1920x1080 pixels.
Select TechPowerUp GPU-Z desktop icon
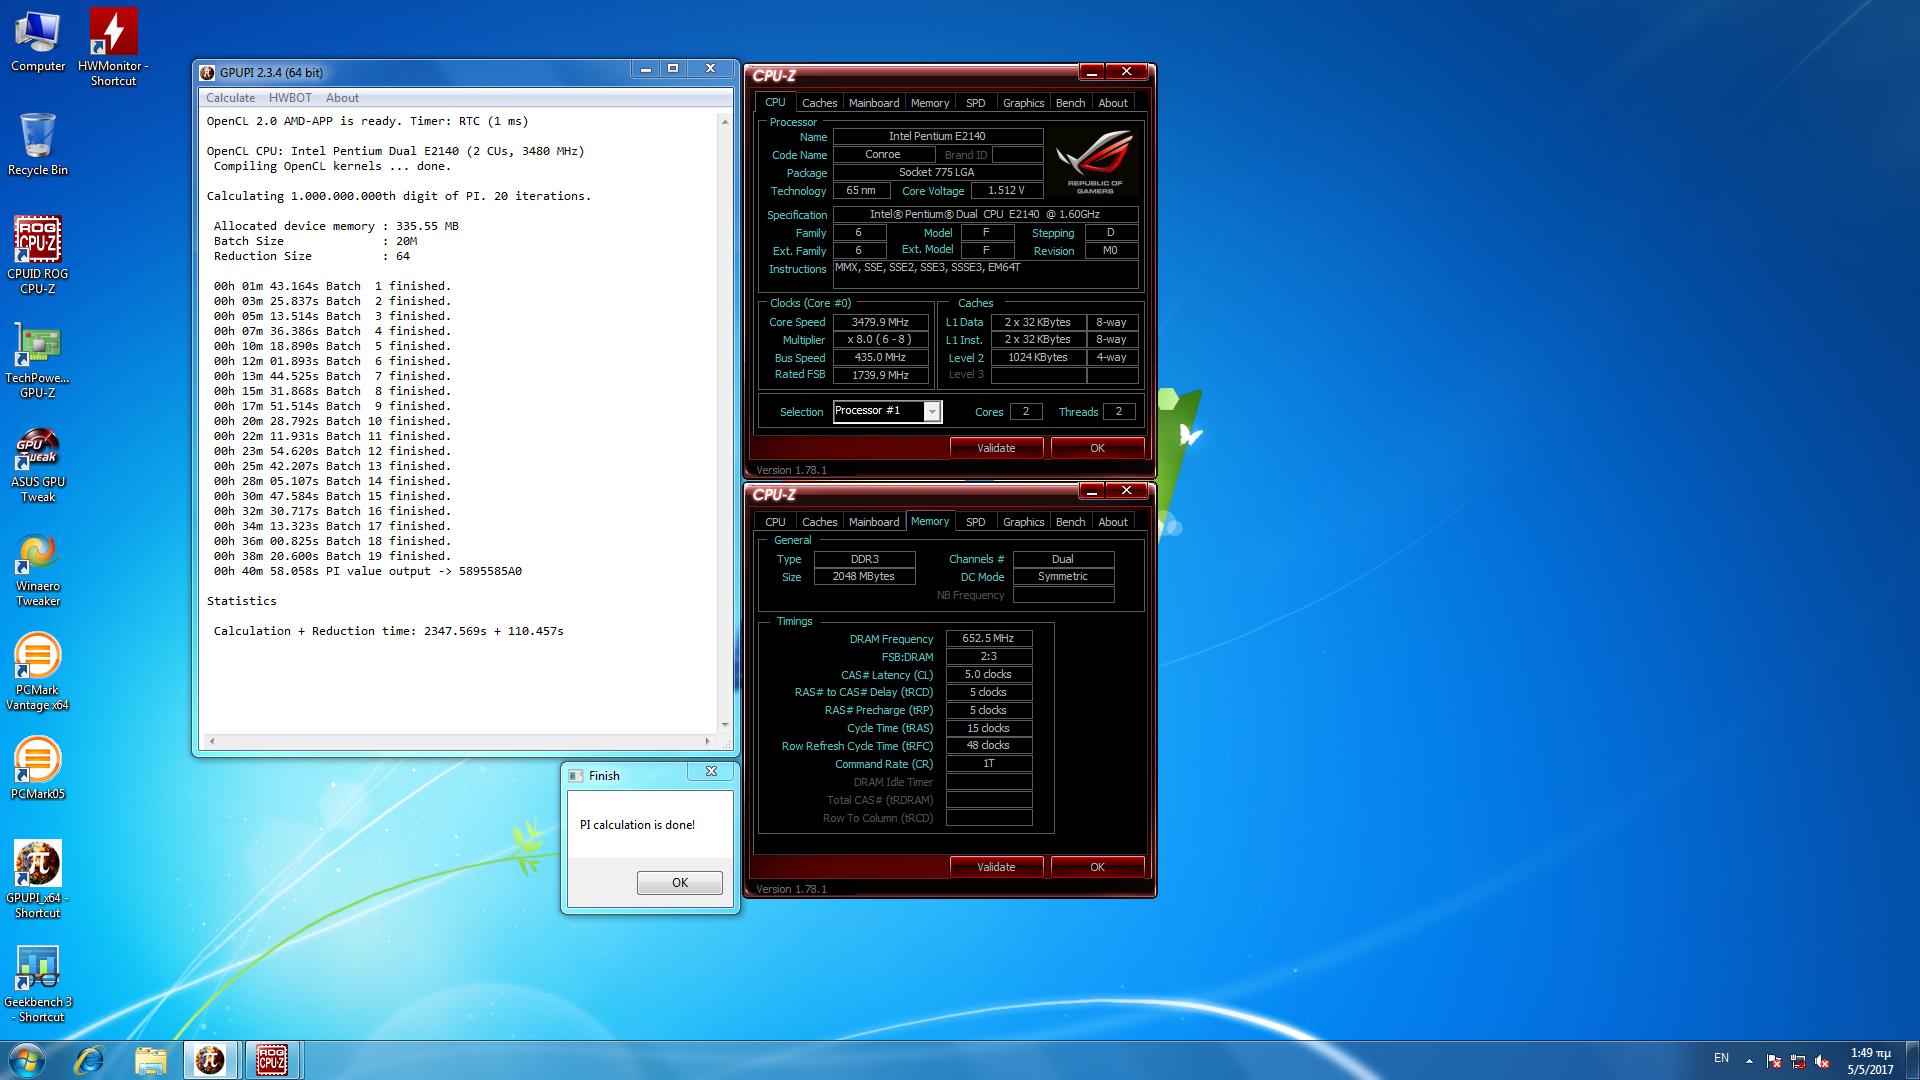38,362
